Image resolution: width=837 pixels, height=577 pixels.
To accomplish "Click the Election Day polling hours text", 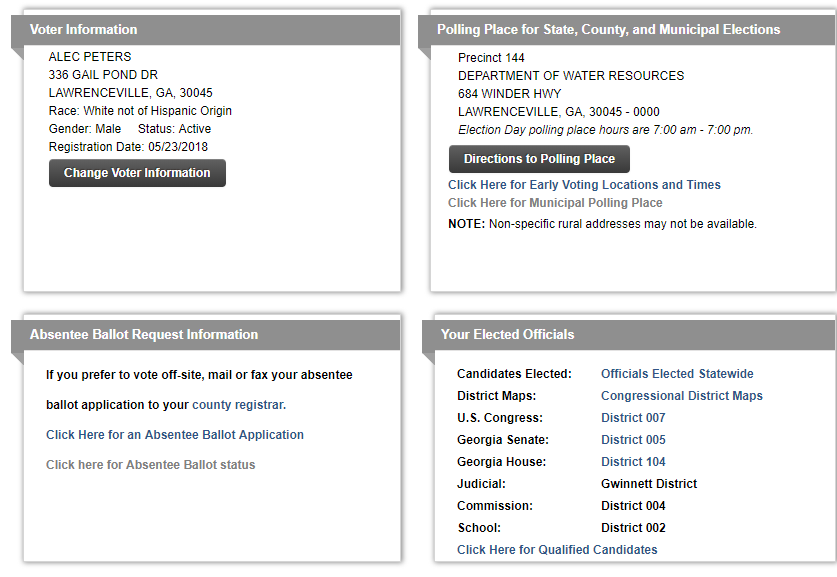I will point(605,130).
